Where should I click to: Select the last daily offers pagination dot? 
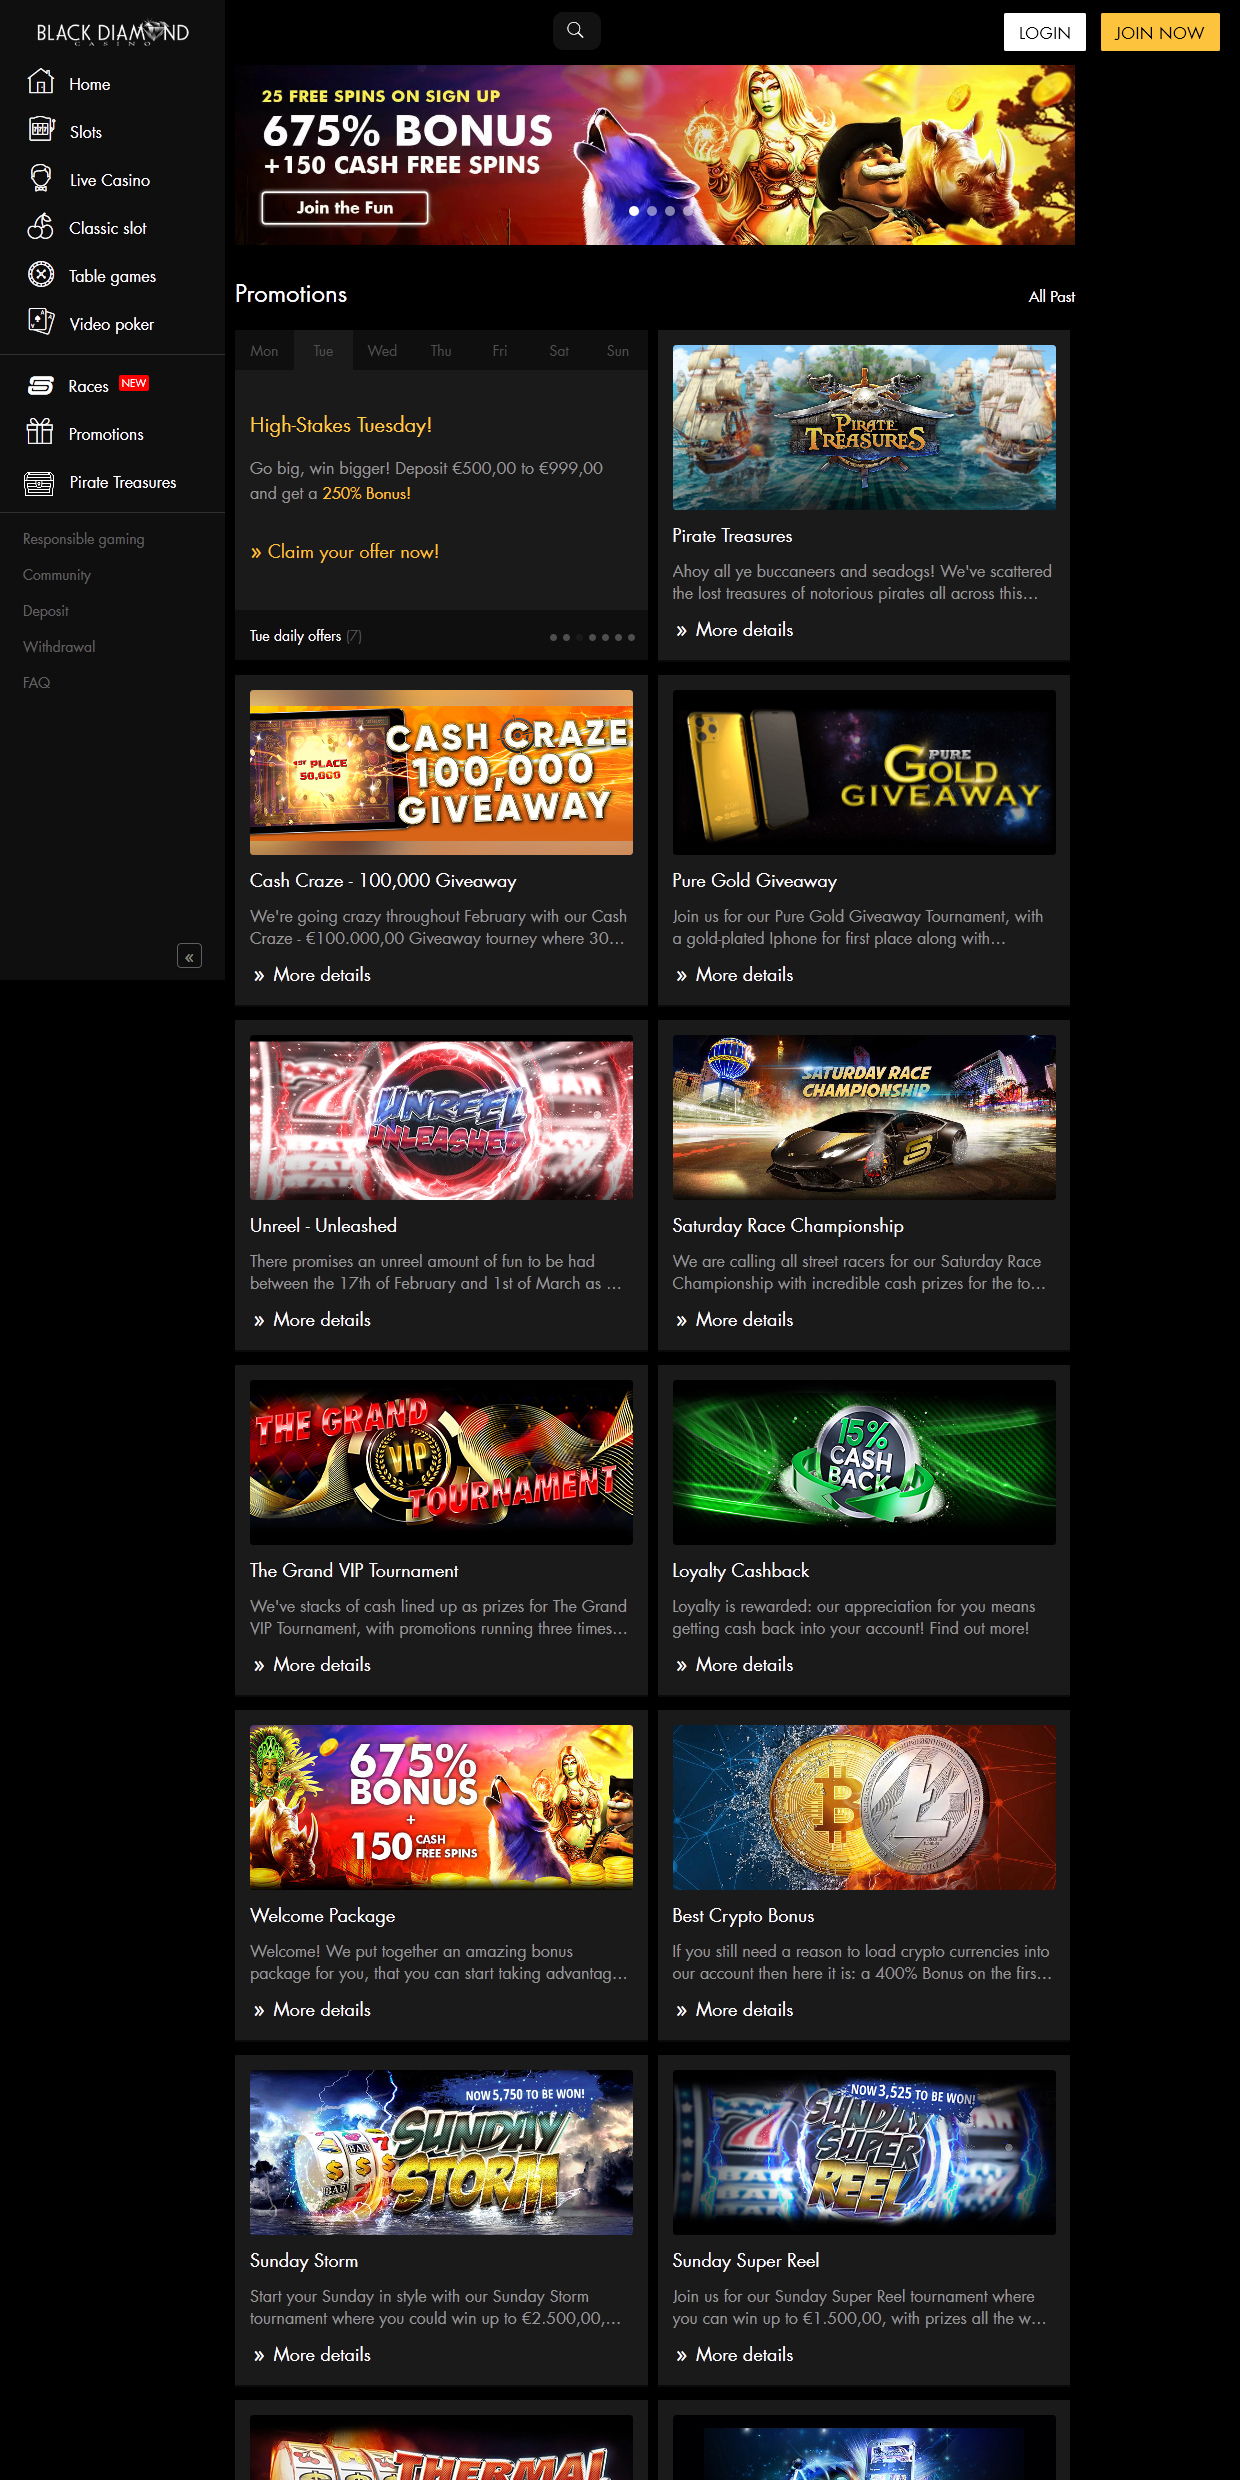[631, 637]
